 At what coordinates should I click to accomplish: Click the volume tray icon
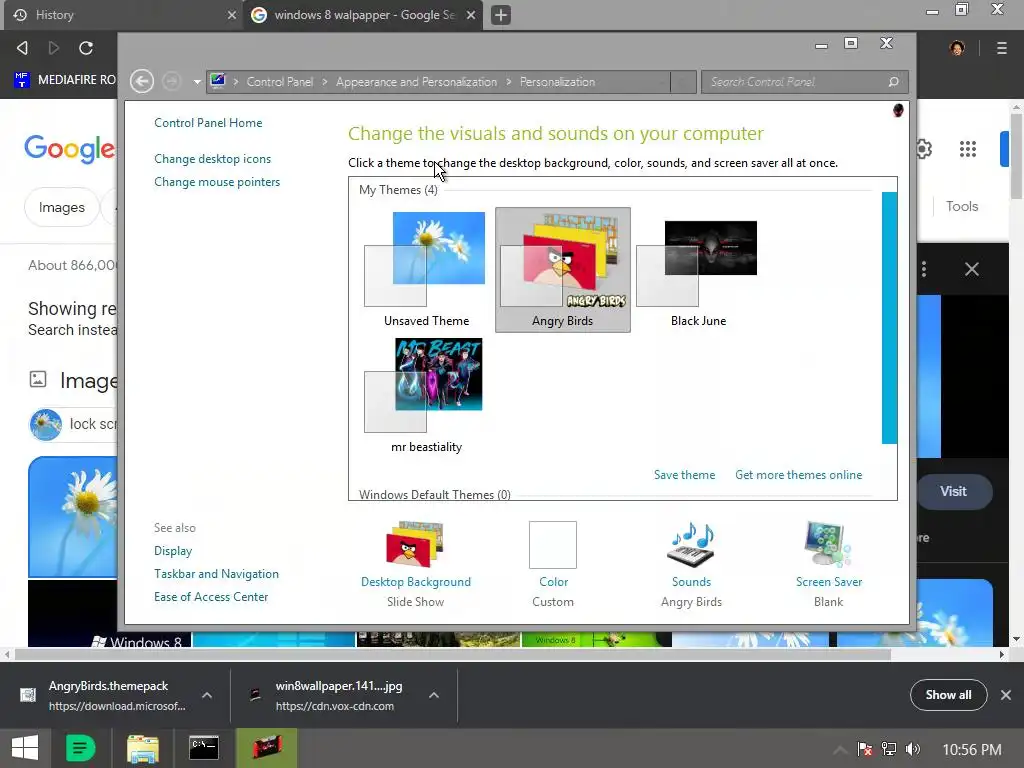click(x=913, y=749)
